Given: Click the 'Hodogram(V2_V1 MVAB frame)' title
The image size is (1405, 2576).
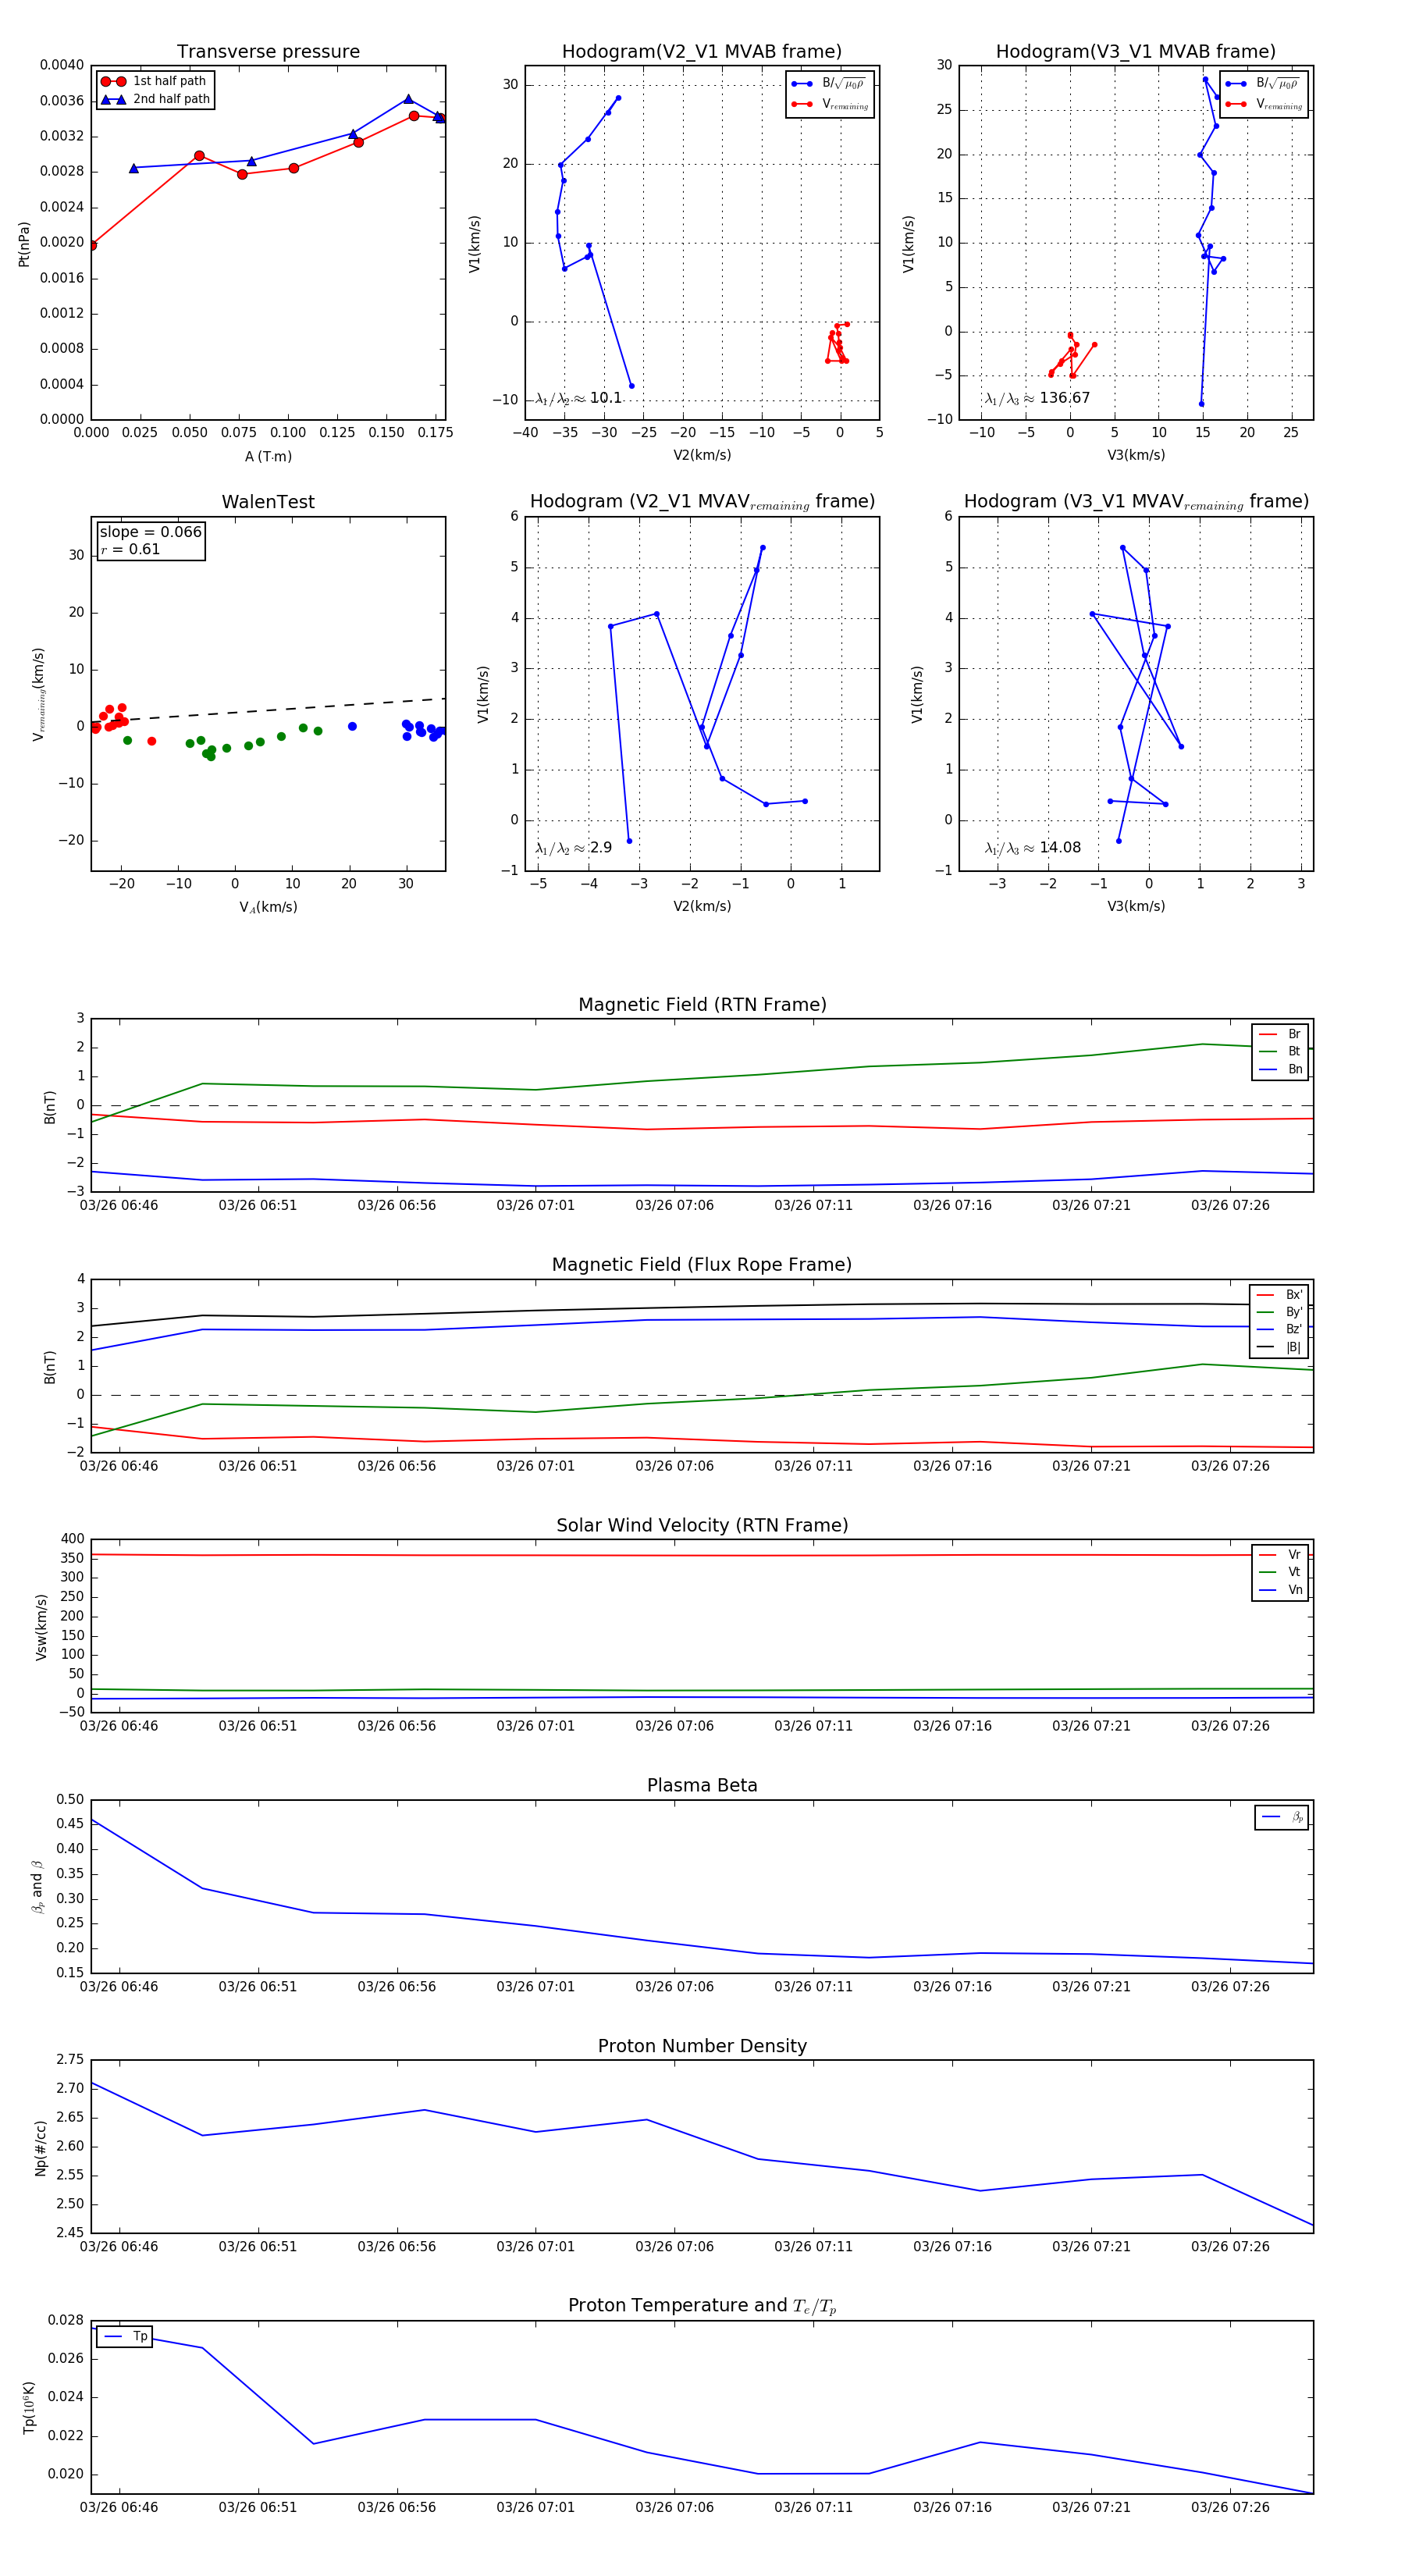Looking at the screenshot, I should tap(702, 52).
